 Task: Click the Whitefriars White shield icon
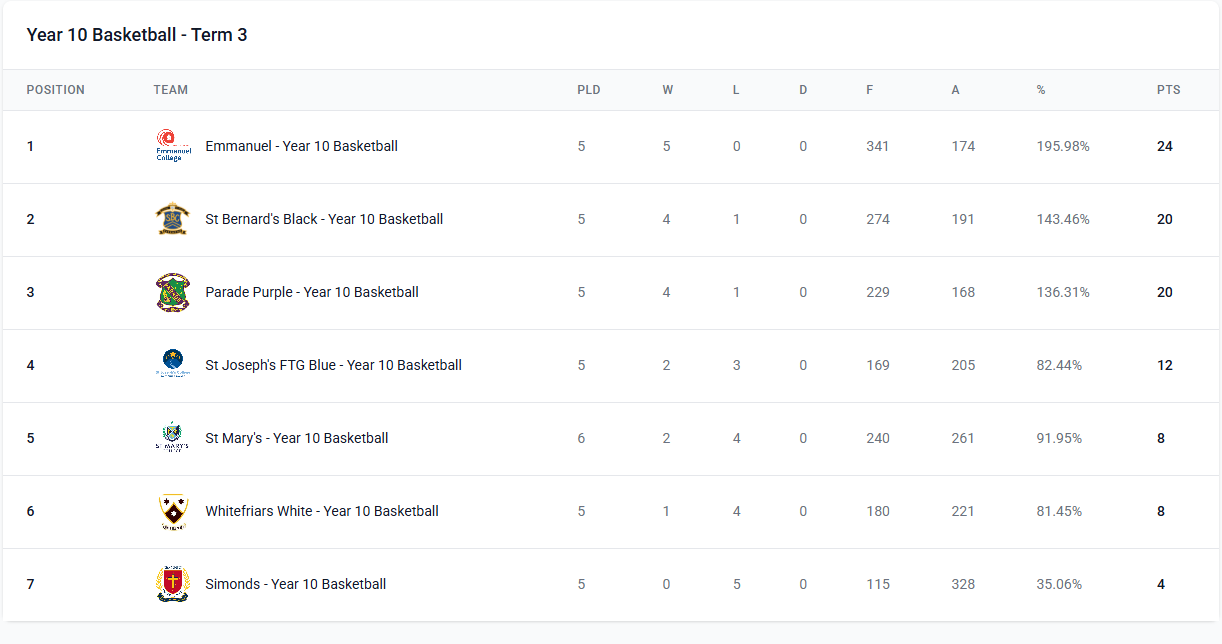point(172,511)
